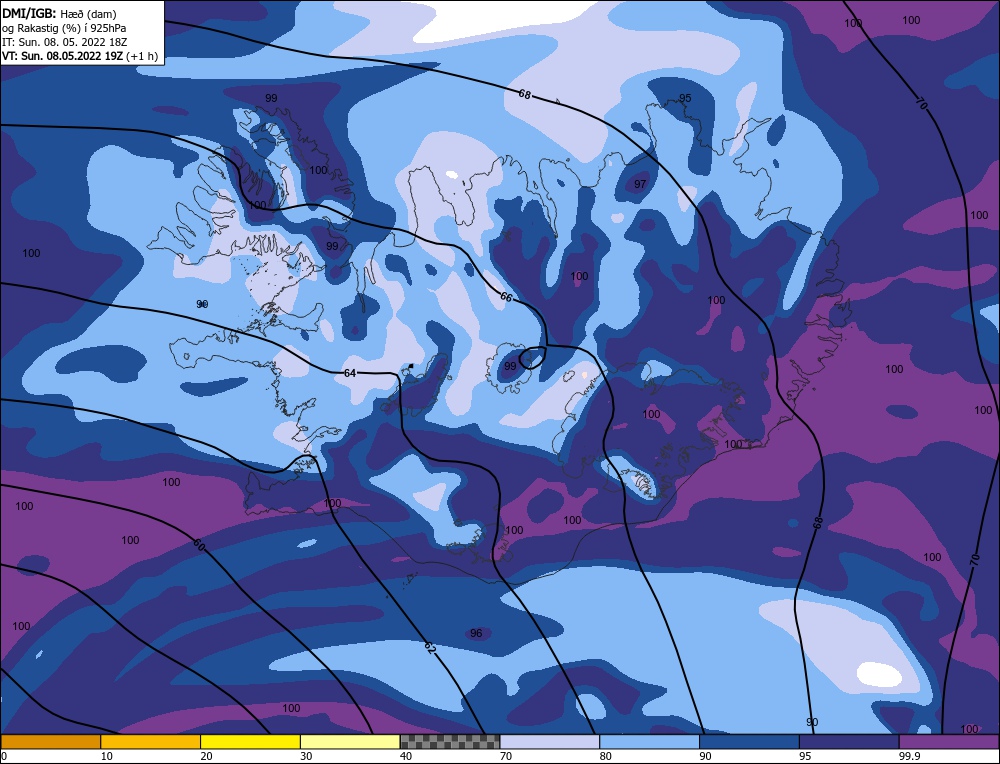The width and height of the screenshot is (1000, 764).
Task: Click the '66' contour line label
Action: pos(506,297)
